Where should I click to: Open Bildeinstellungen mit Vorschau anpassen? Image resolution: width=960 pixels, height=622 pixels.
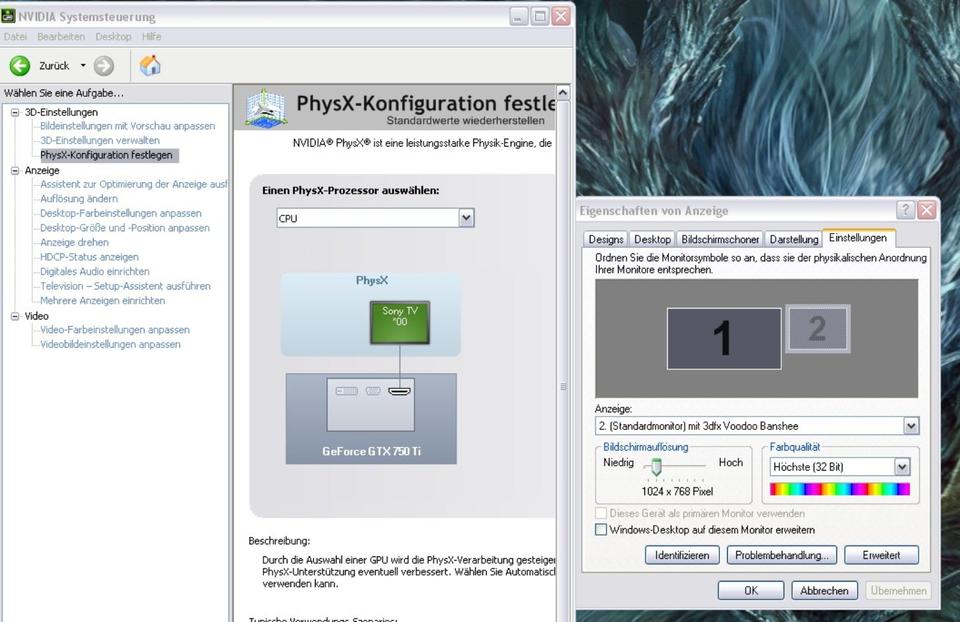tap(127, 126)
